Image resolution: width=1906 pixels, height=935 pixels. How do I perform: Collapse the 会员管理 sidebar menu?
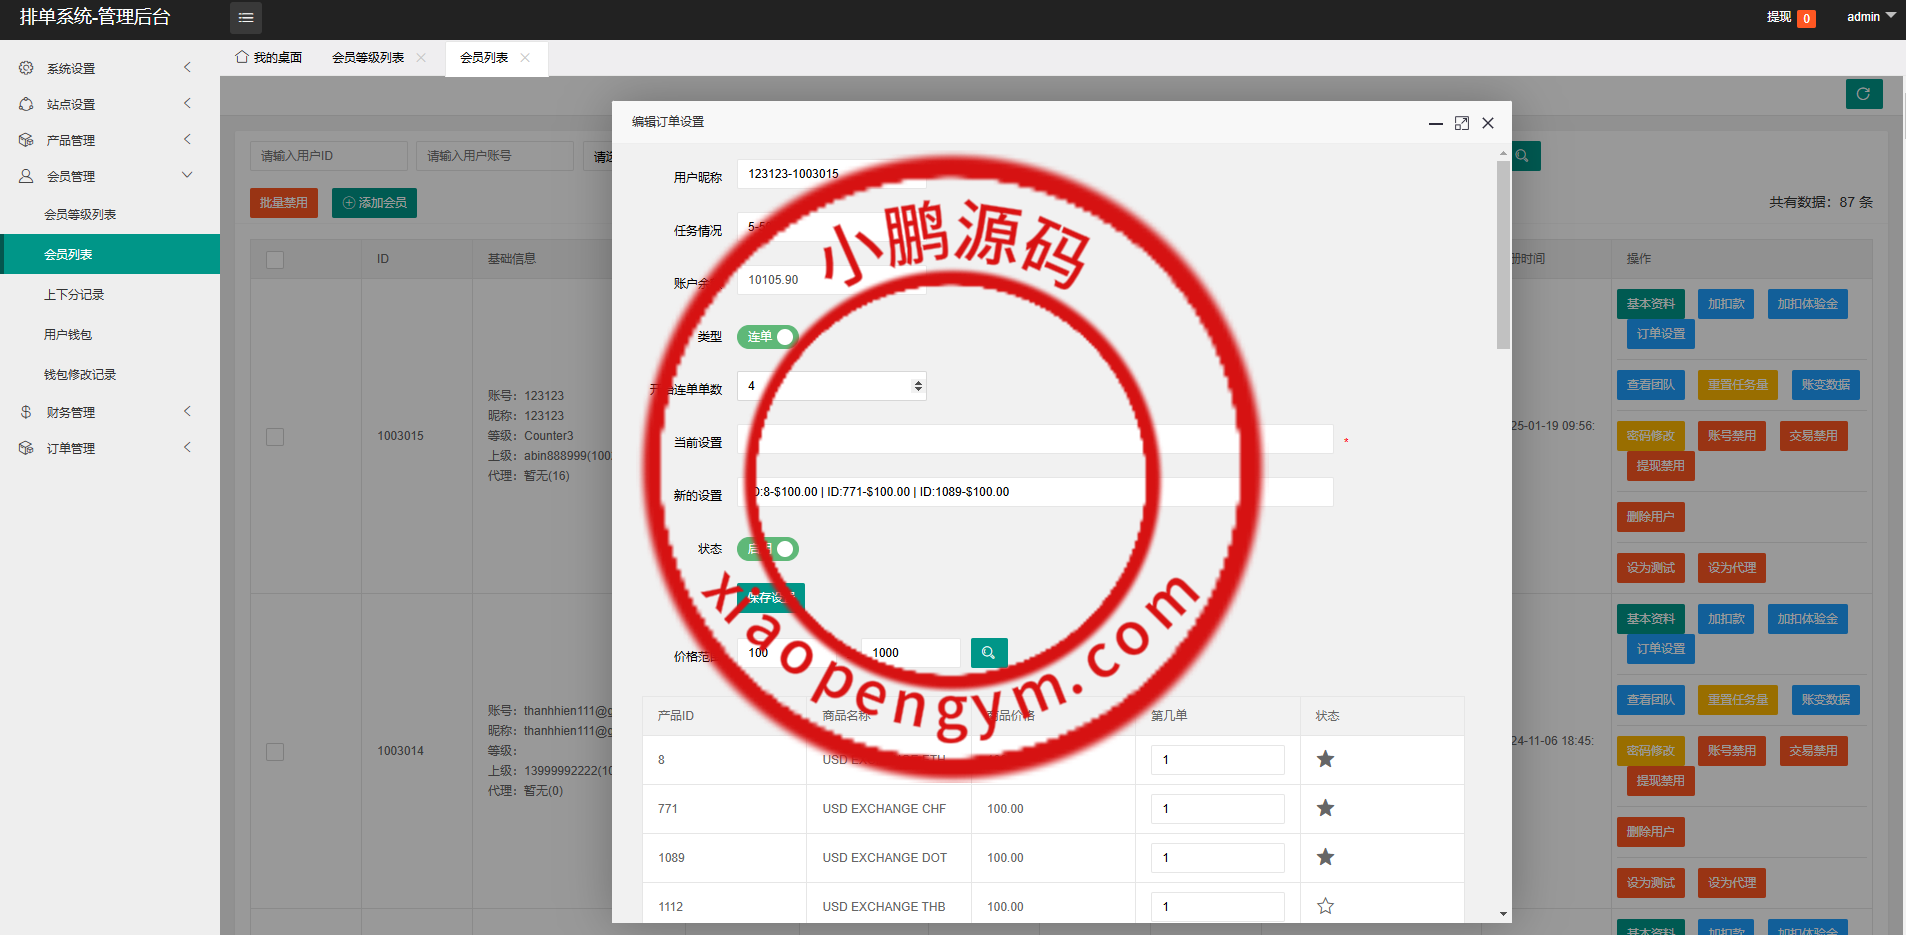[x=110, y=176]
